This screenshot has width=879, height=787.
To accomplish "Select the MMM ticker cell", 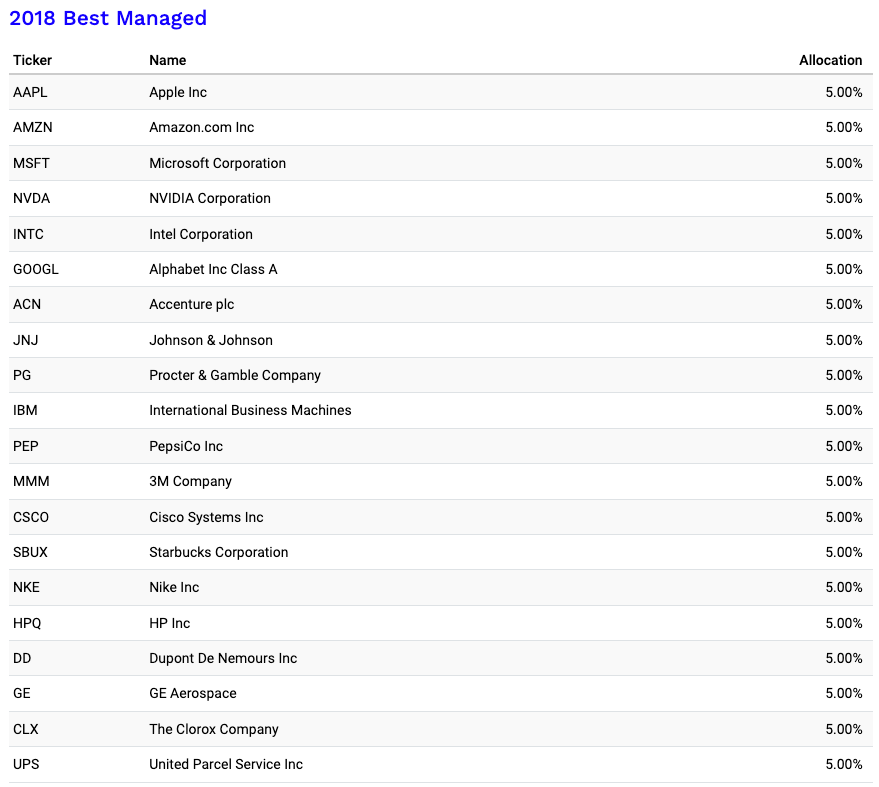I will (x=31, y=481).
